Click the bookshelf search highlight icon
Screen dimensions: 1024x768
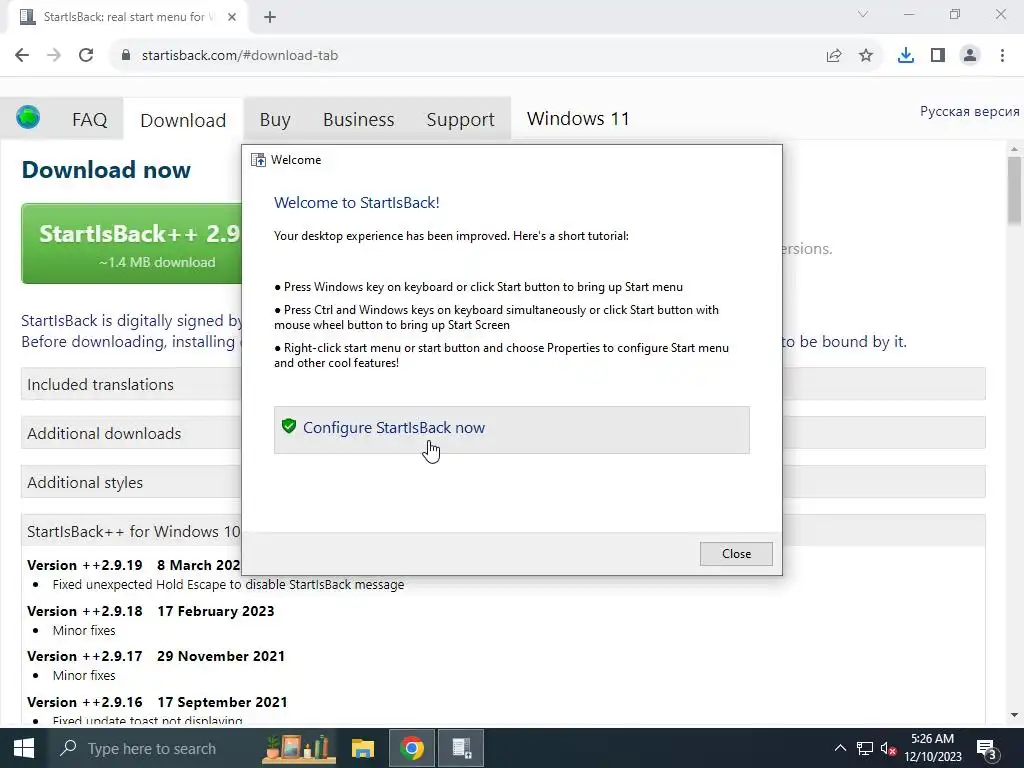coord(298,748)
